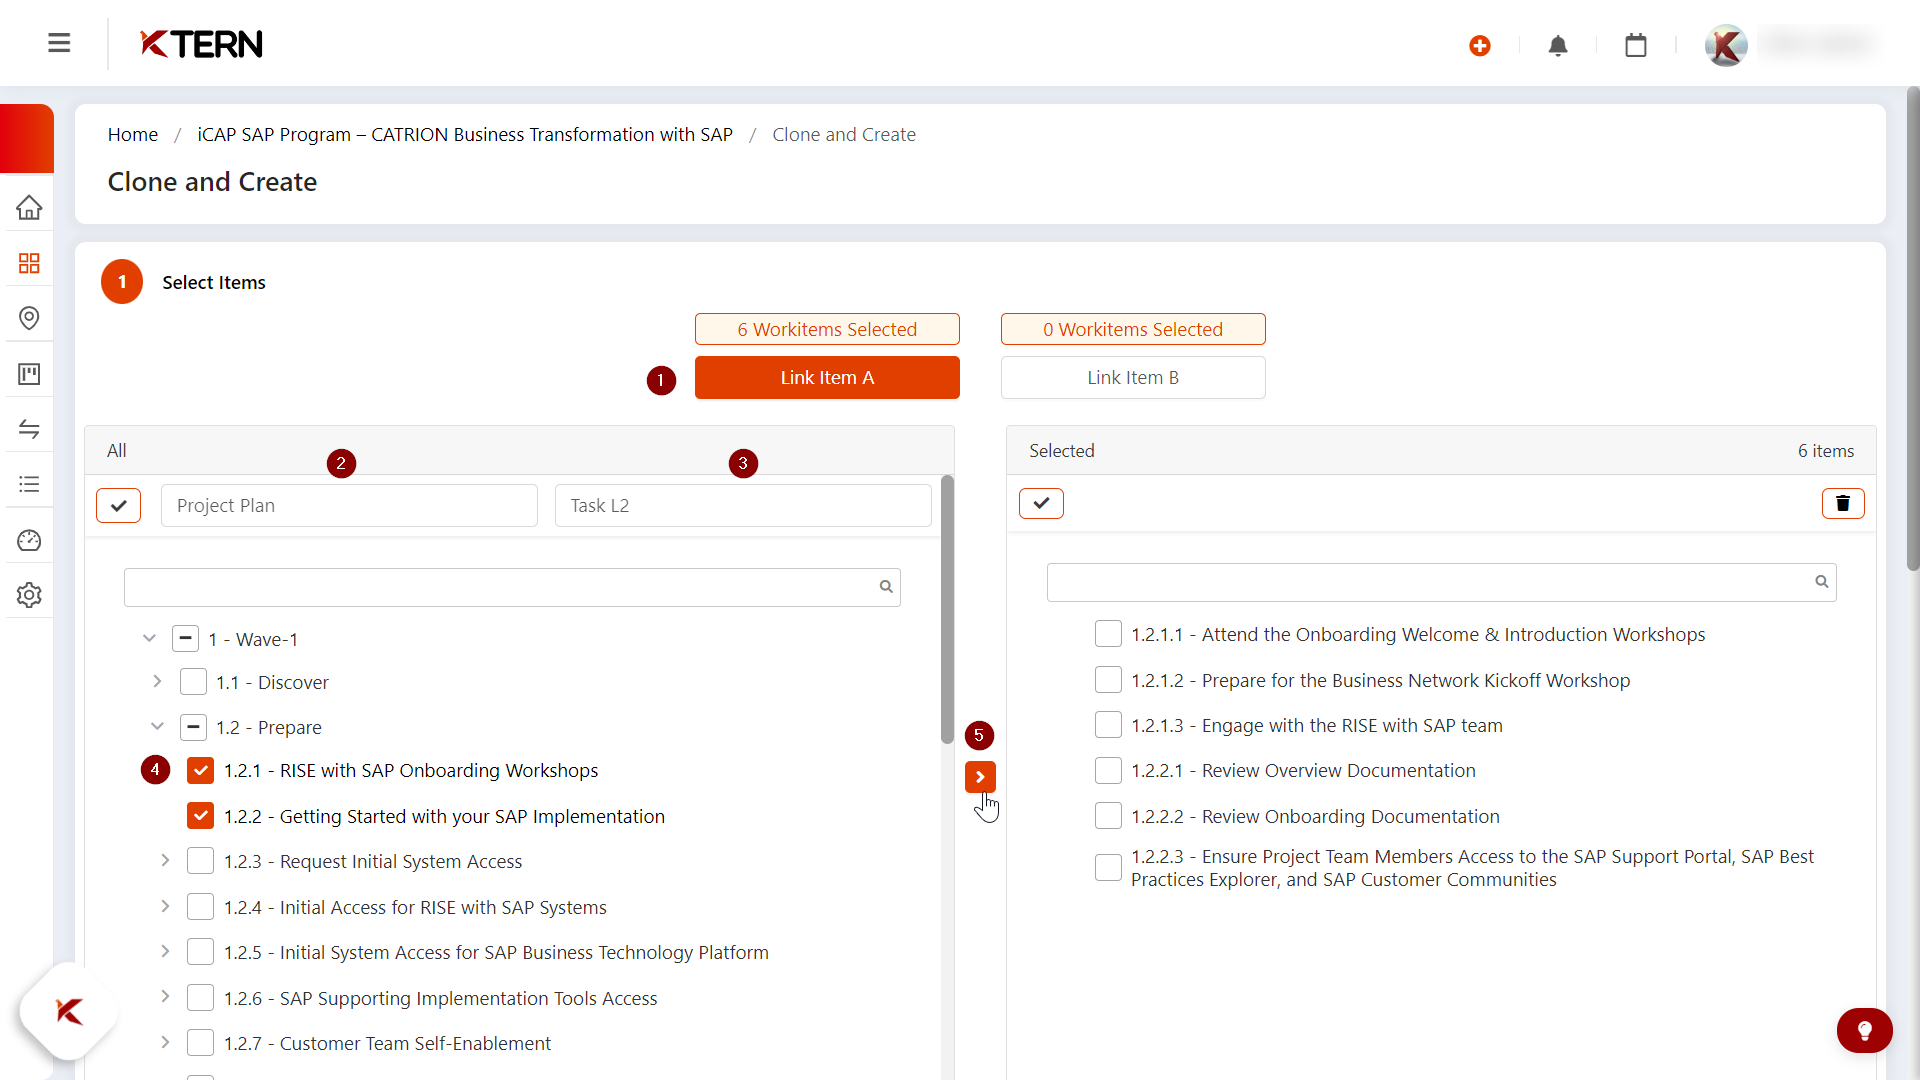This screenshot has width=1920, height=1080.
Task: Check 1.2.2.3 Ensure Project Team Members Access
Action: click(1108, 868)
